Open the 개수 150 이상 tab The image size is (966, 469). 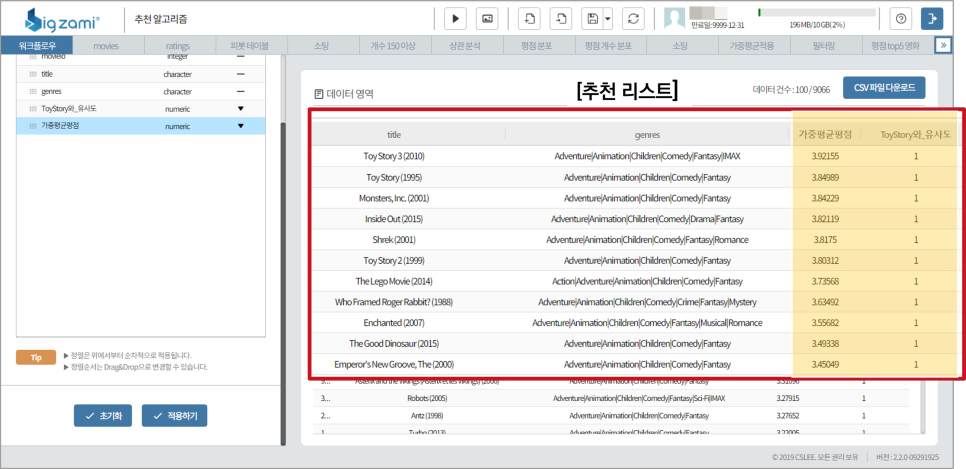(394, 46)
